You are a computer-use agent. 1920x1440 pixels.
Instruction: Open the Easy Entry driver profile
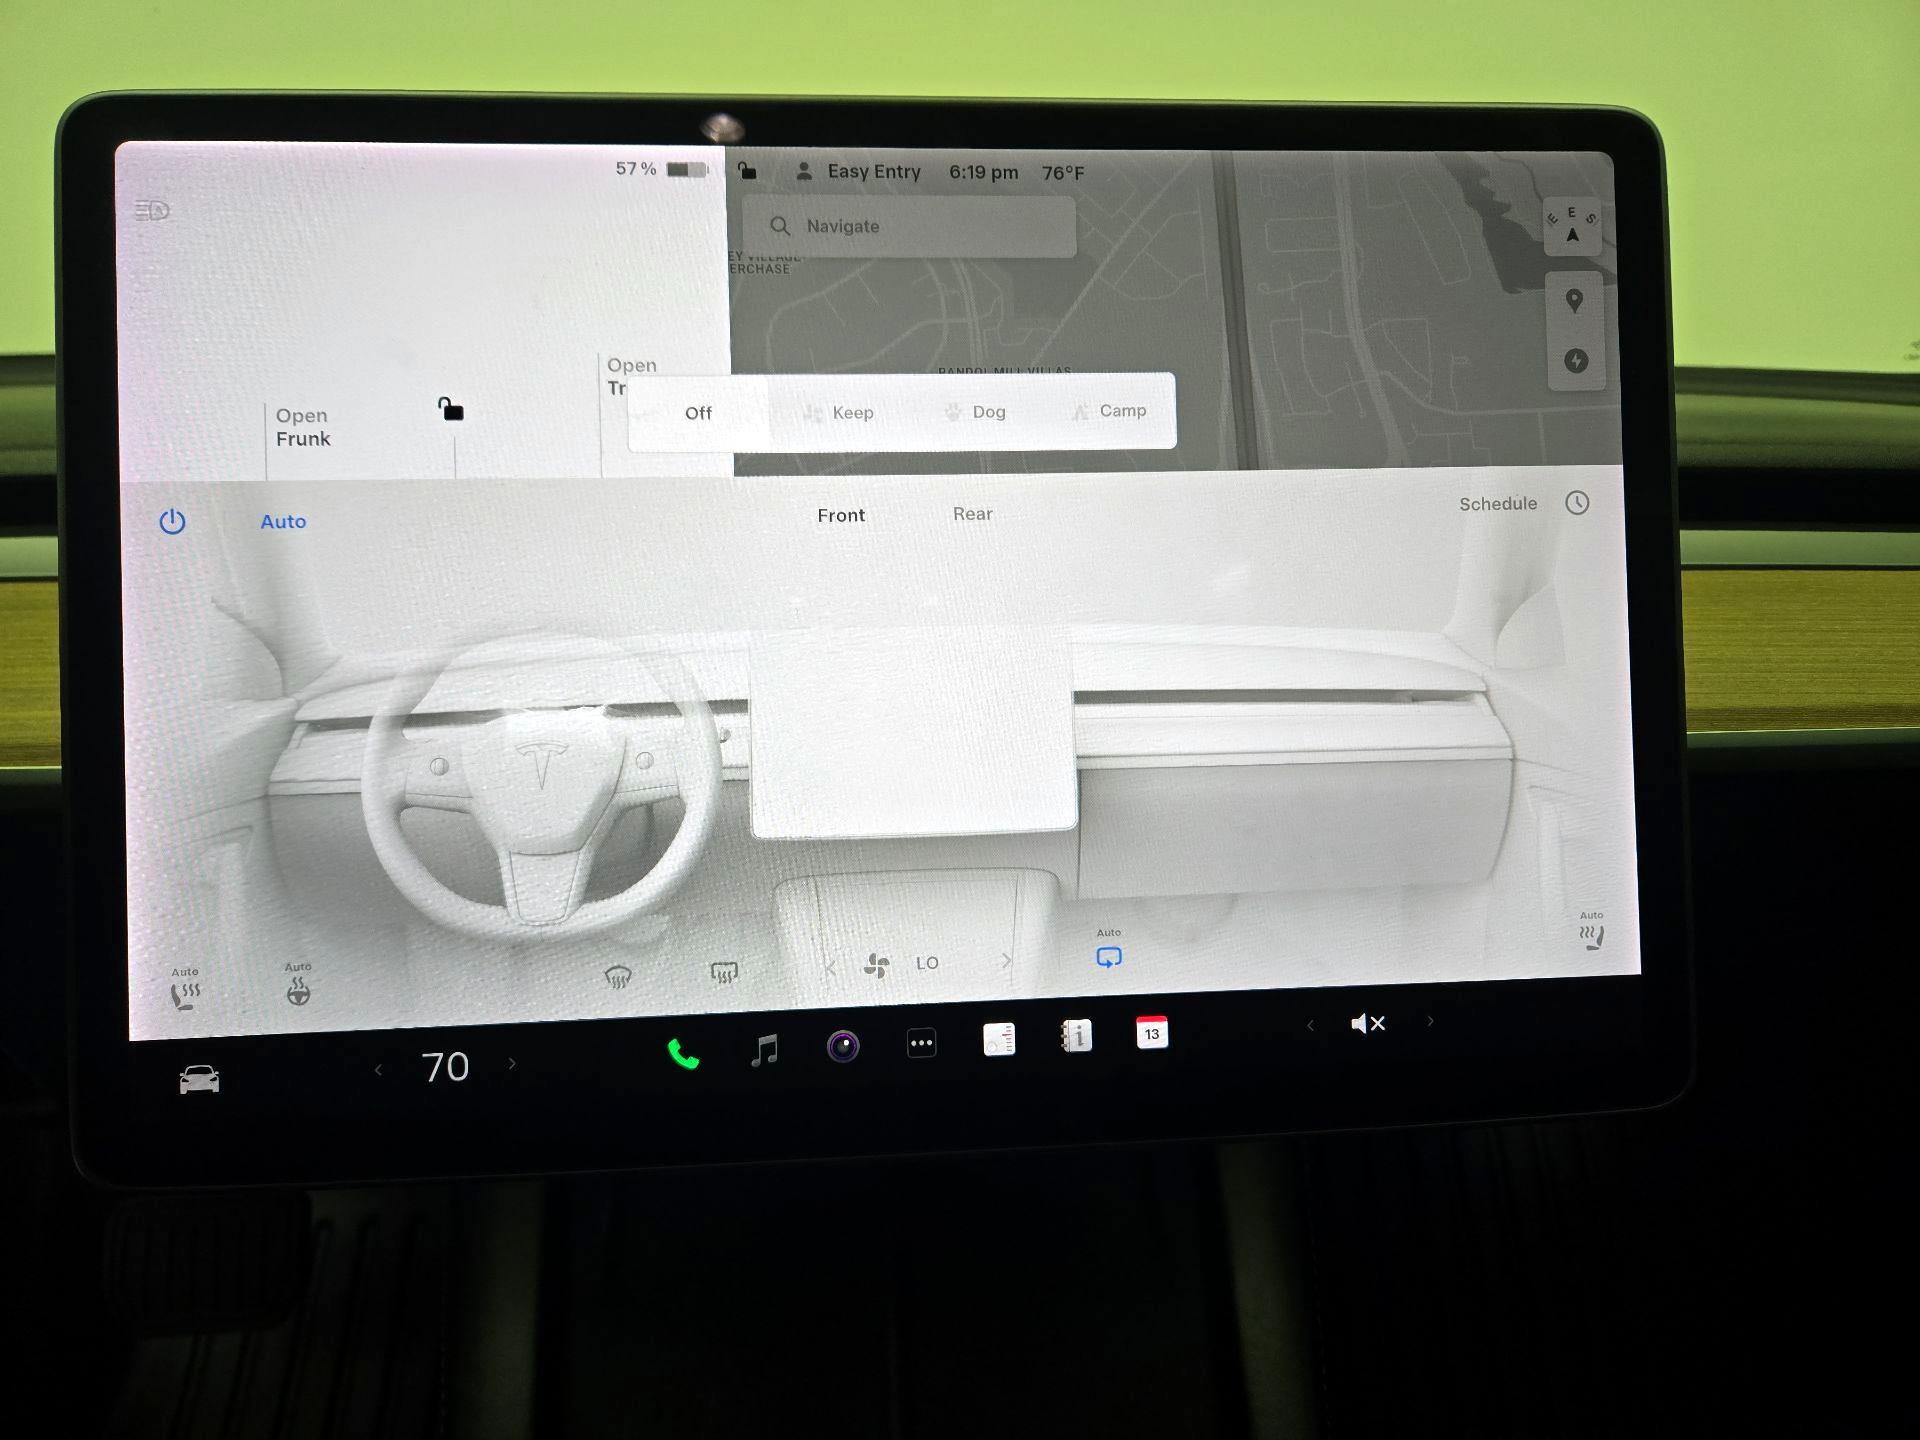(858, 172)
